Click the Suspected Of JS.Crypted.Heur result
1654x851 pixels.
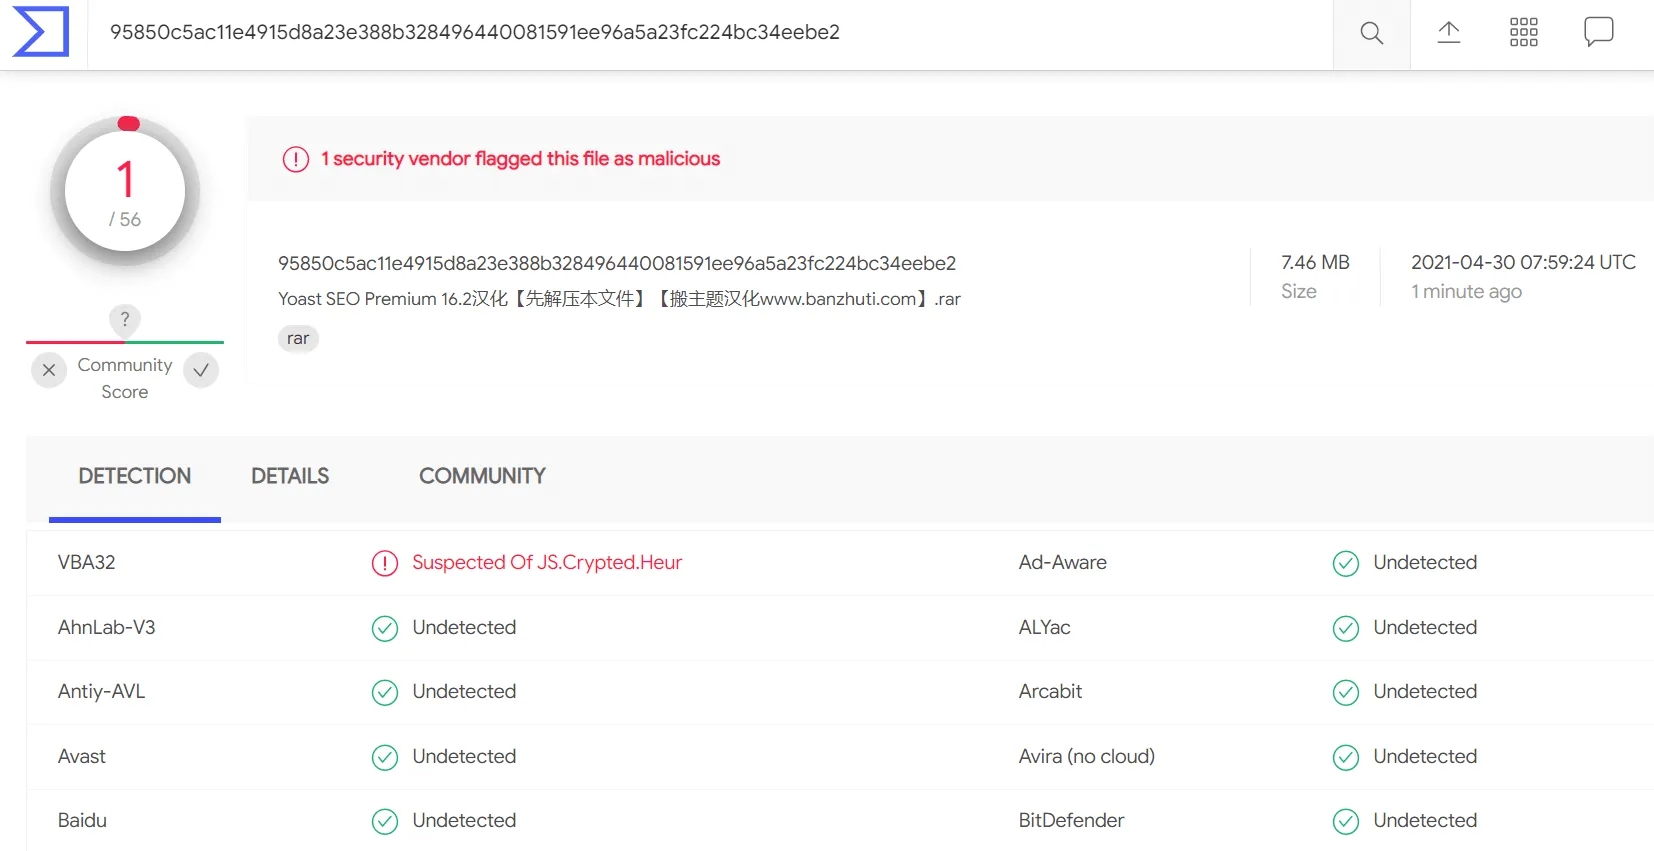(547, 562)
